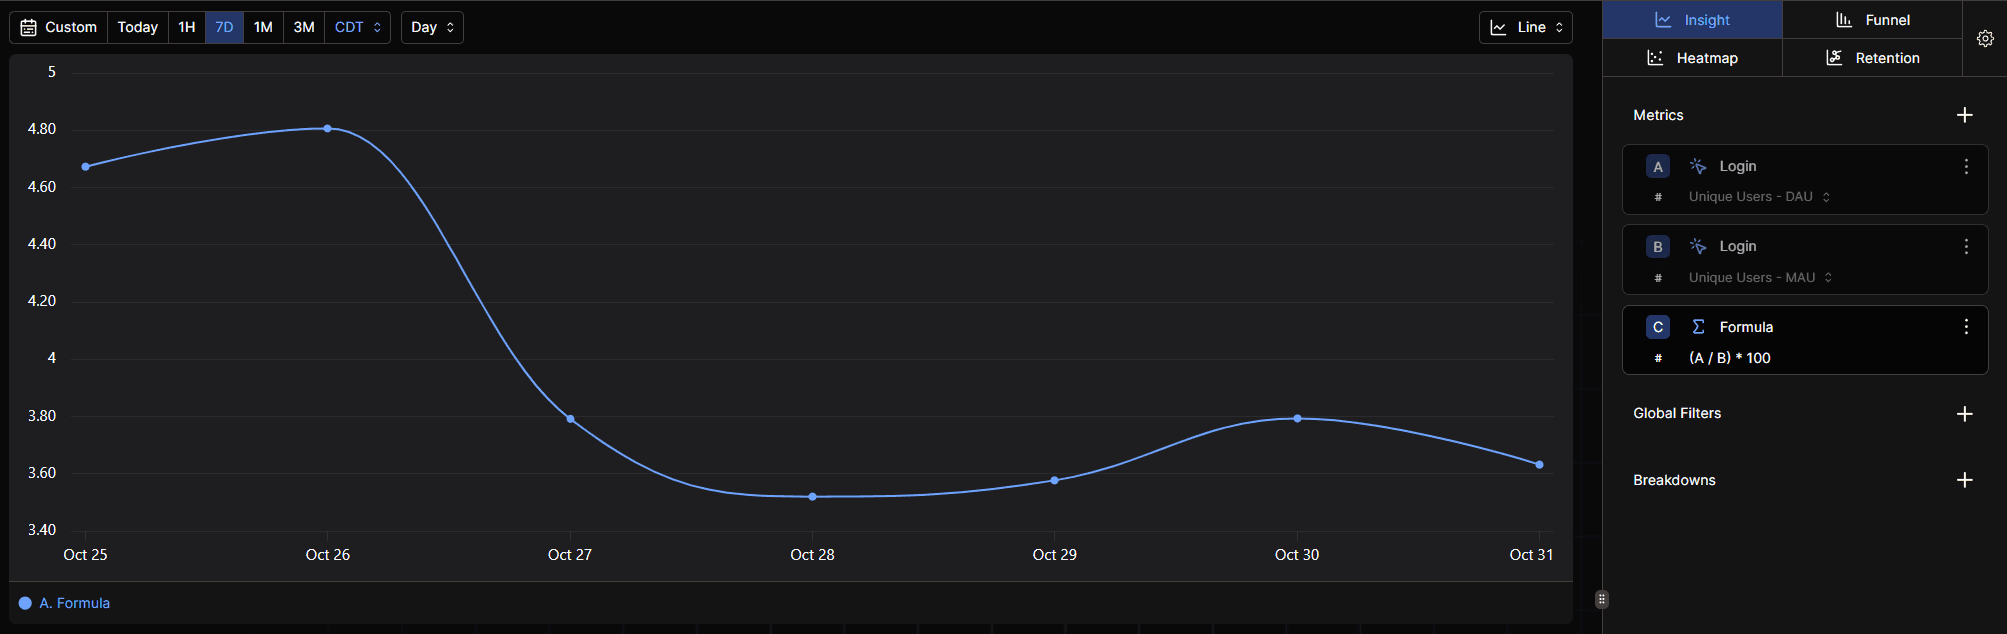Viewport: 2007px width, 634px height.
Task: Open three-dot menu for metric B Login
Action: click(x=1965, y=247)
